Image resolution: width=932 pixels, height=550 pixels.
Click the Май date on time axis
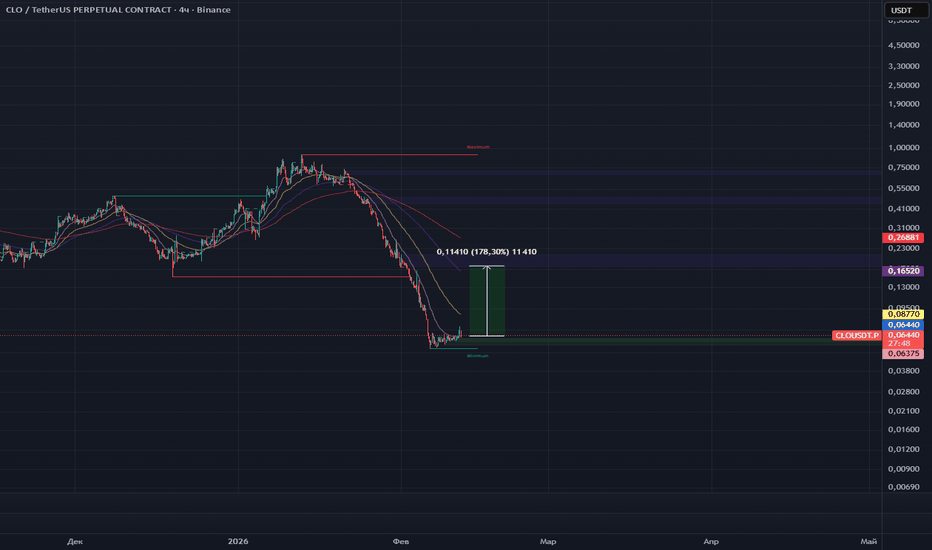pos(868,541)
